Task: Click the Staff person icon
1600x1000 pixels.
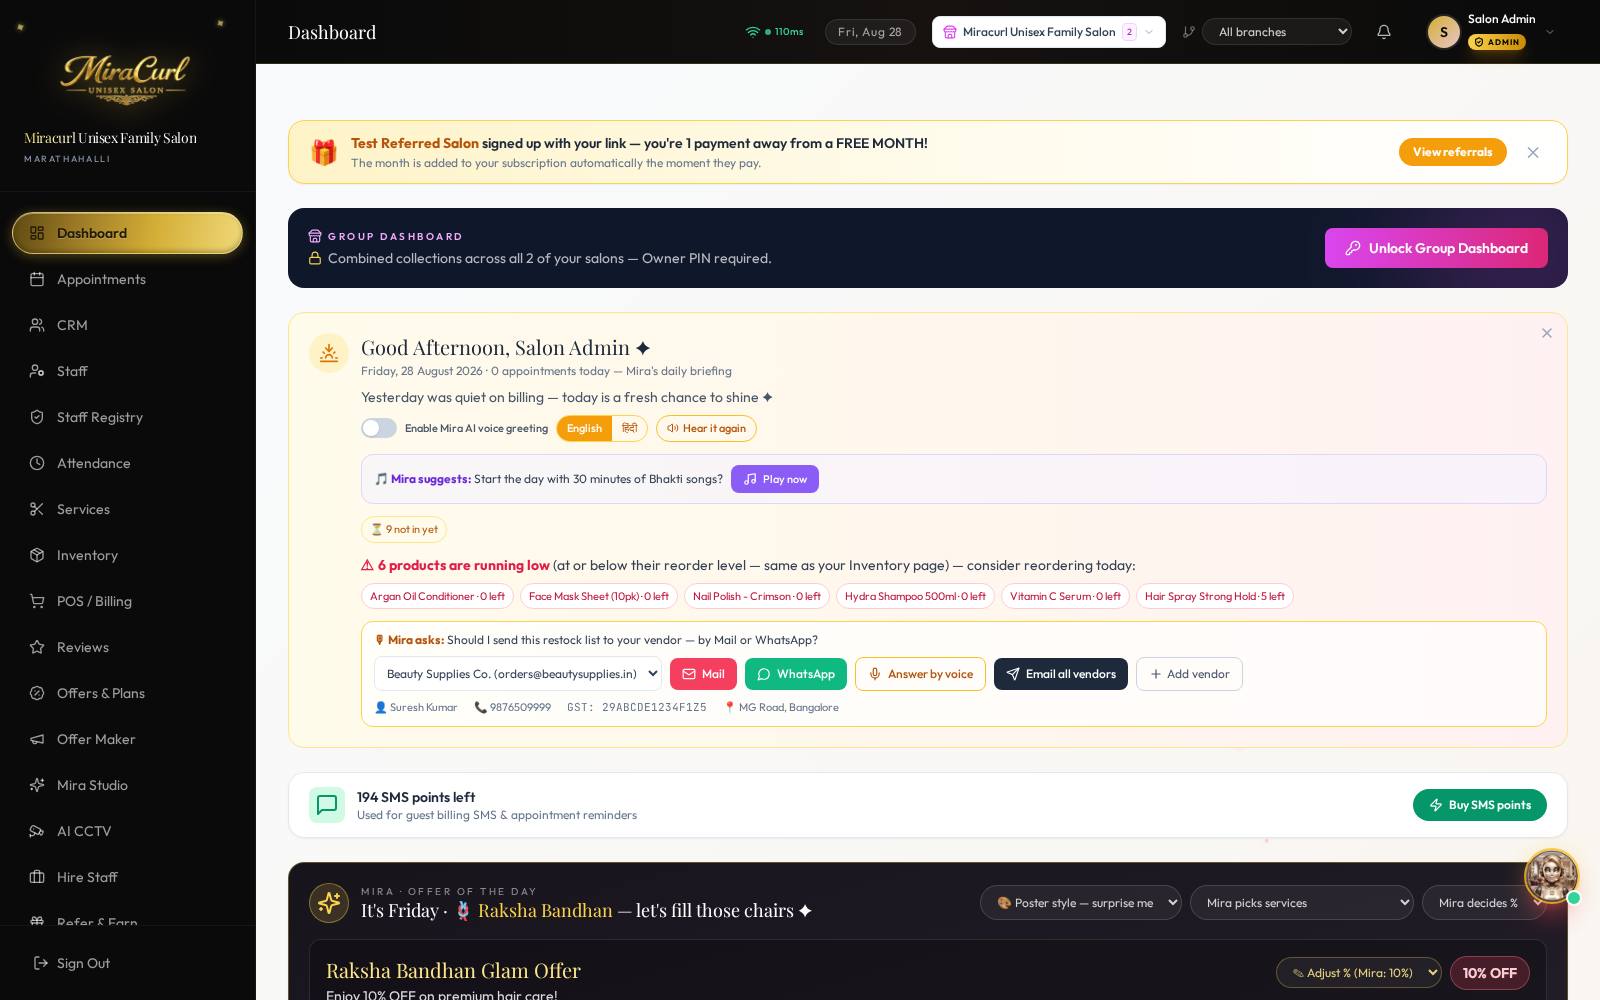Action: [x=37, y=371]
